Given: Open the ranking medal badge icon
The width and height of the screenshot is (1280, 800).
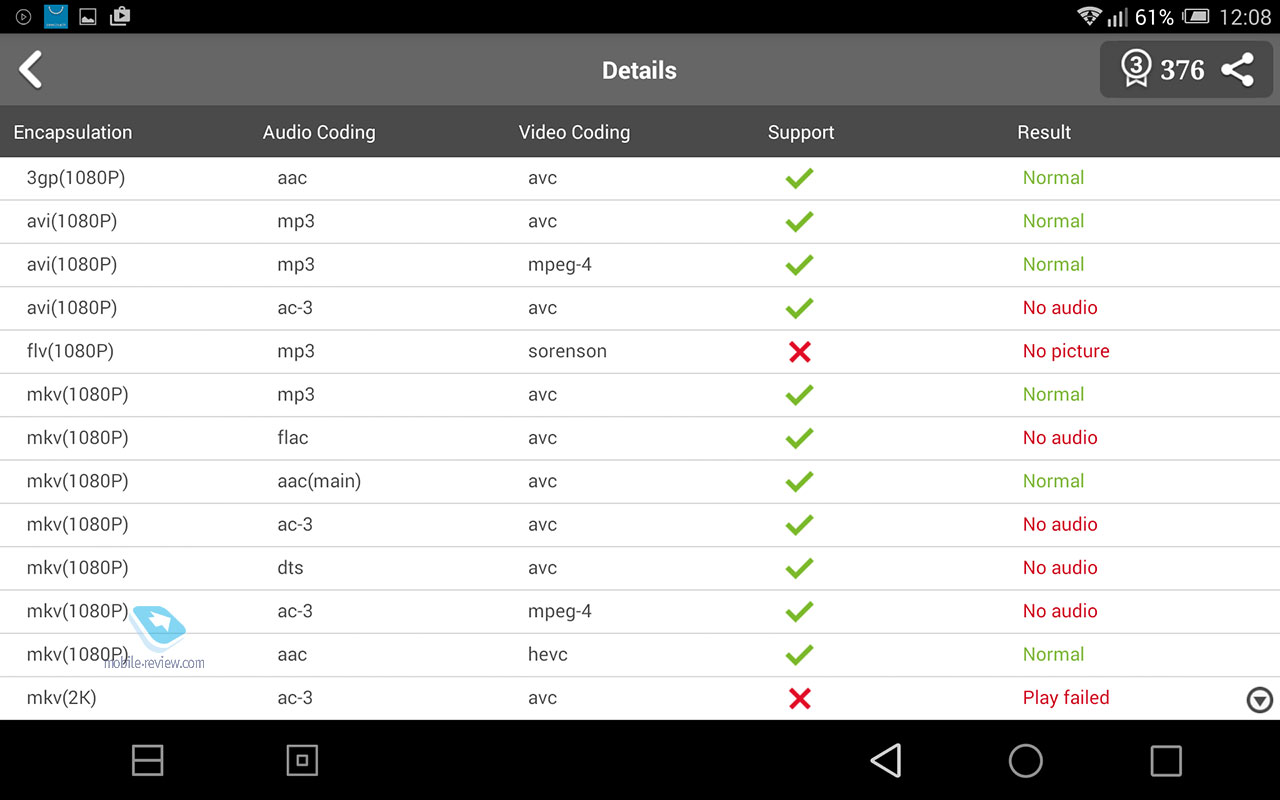Looking at the screenshot, I should [1135, 69].
